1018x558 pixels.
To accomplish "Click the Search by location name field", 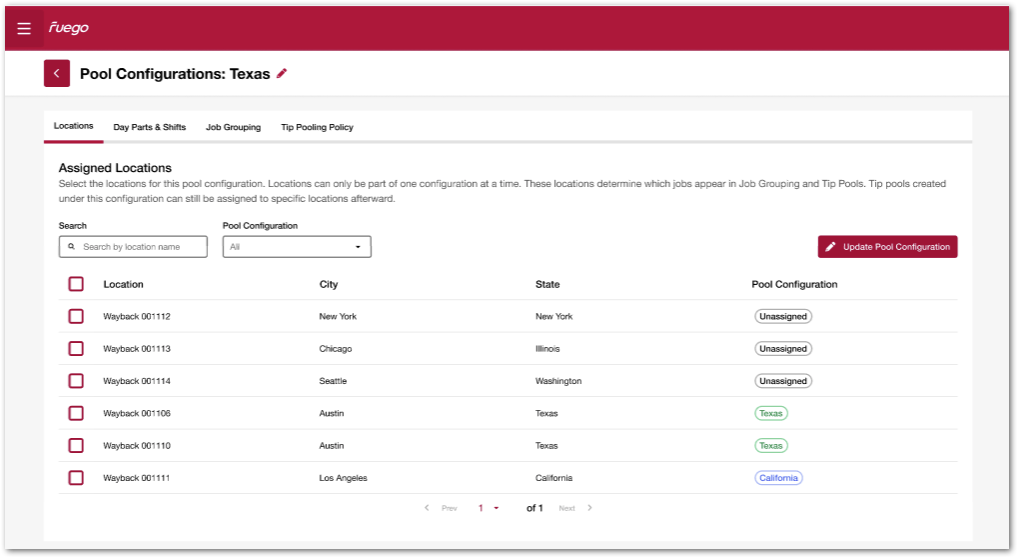I will 140,247.
